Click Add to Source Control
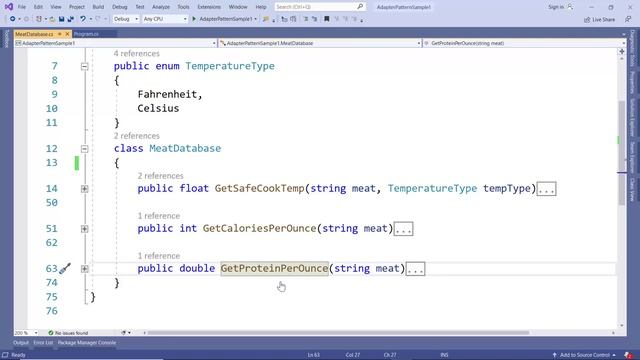 [x=584, y=355]
